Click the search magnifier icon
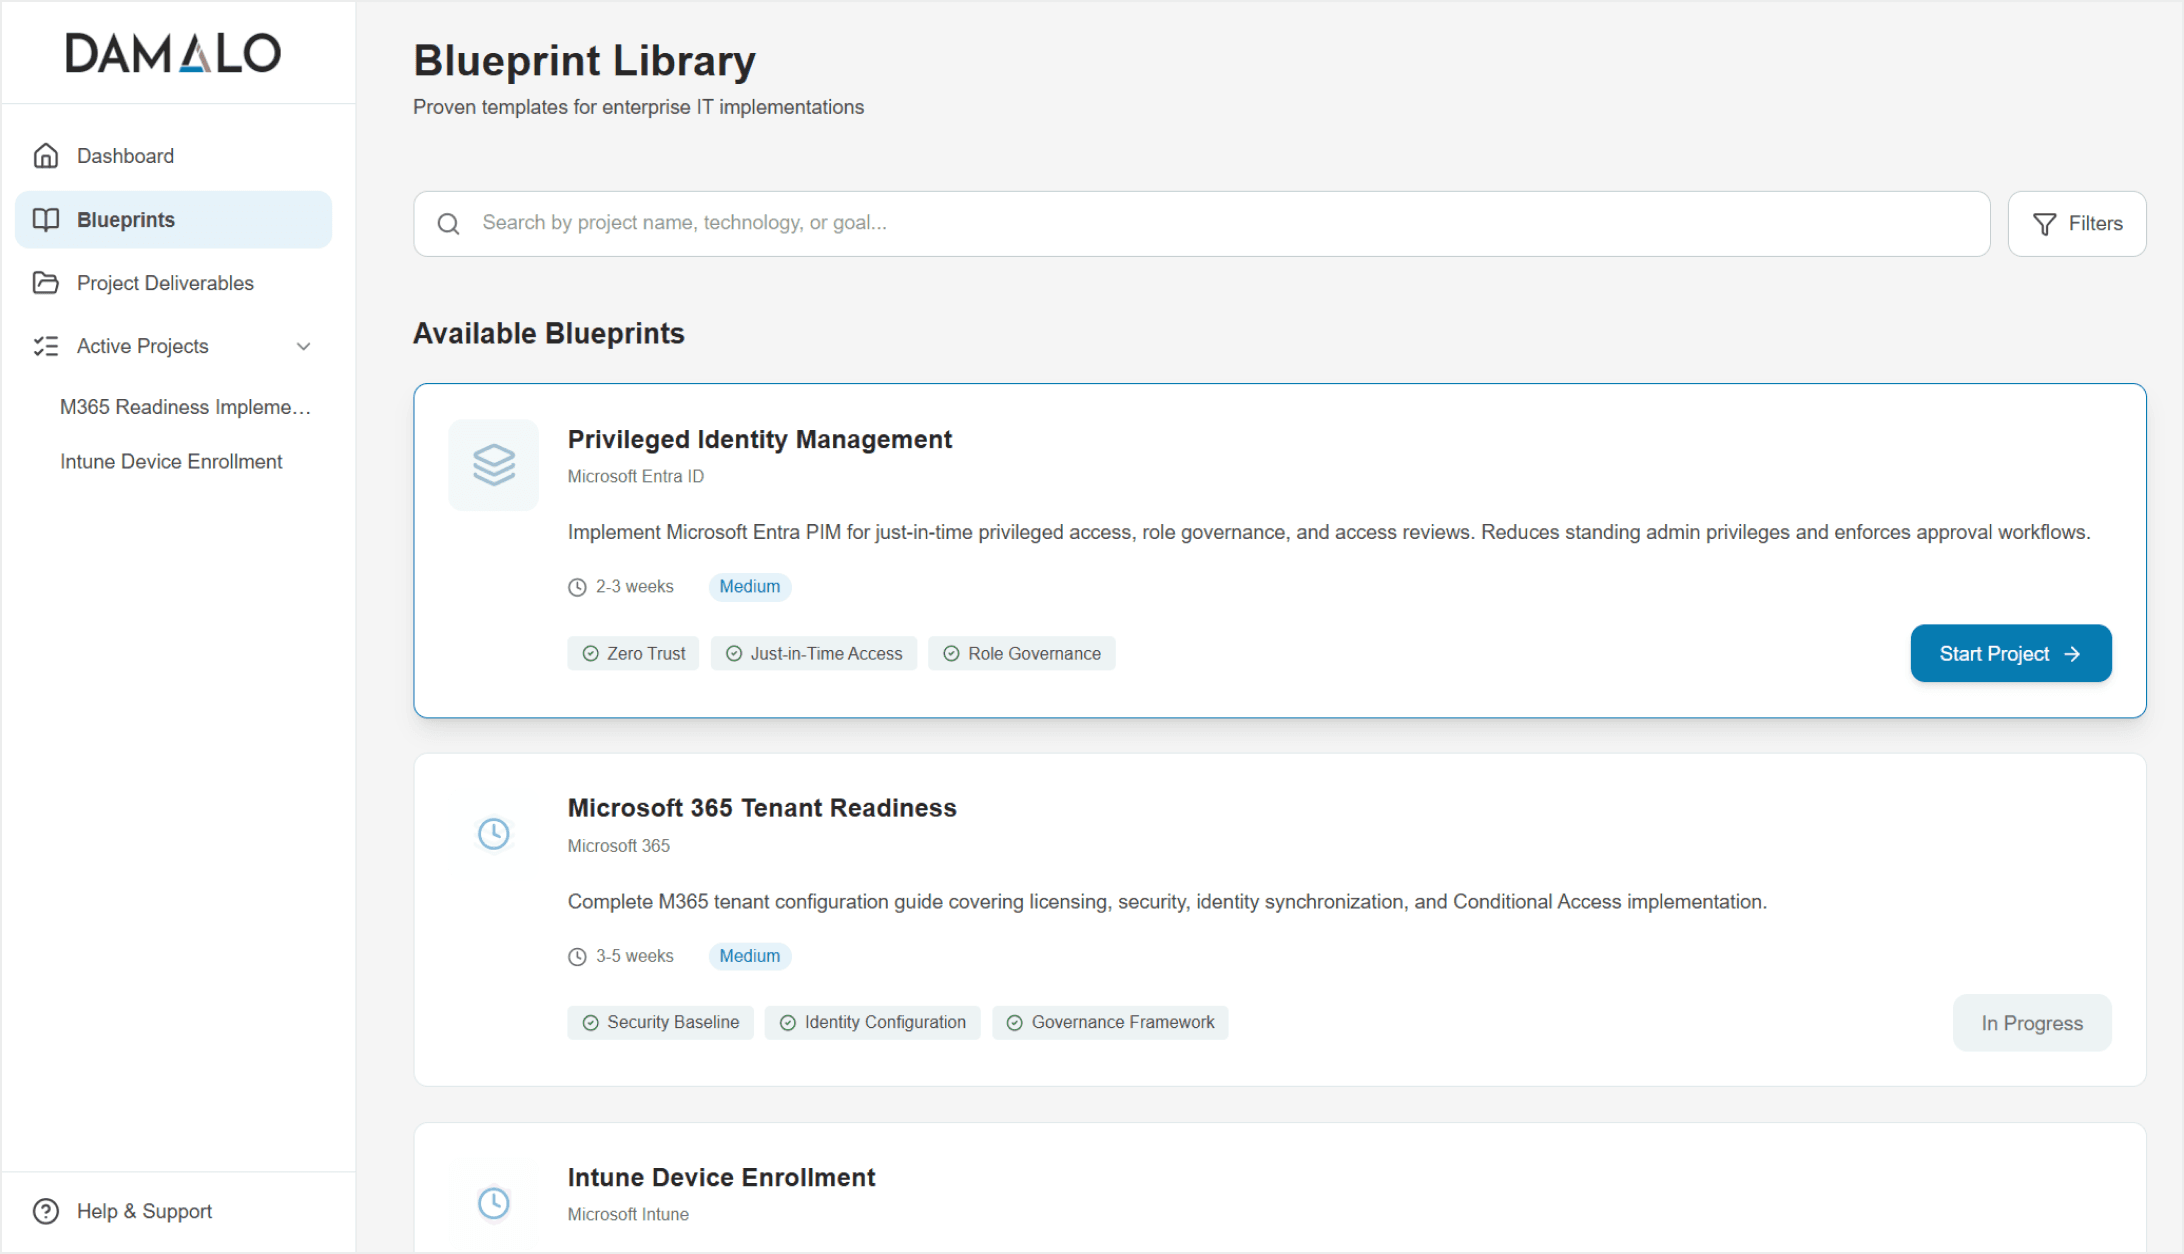This screenshot has width=2184, height=1254. [x=449, y=224]
